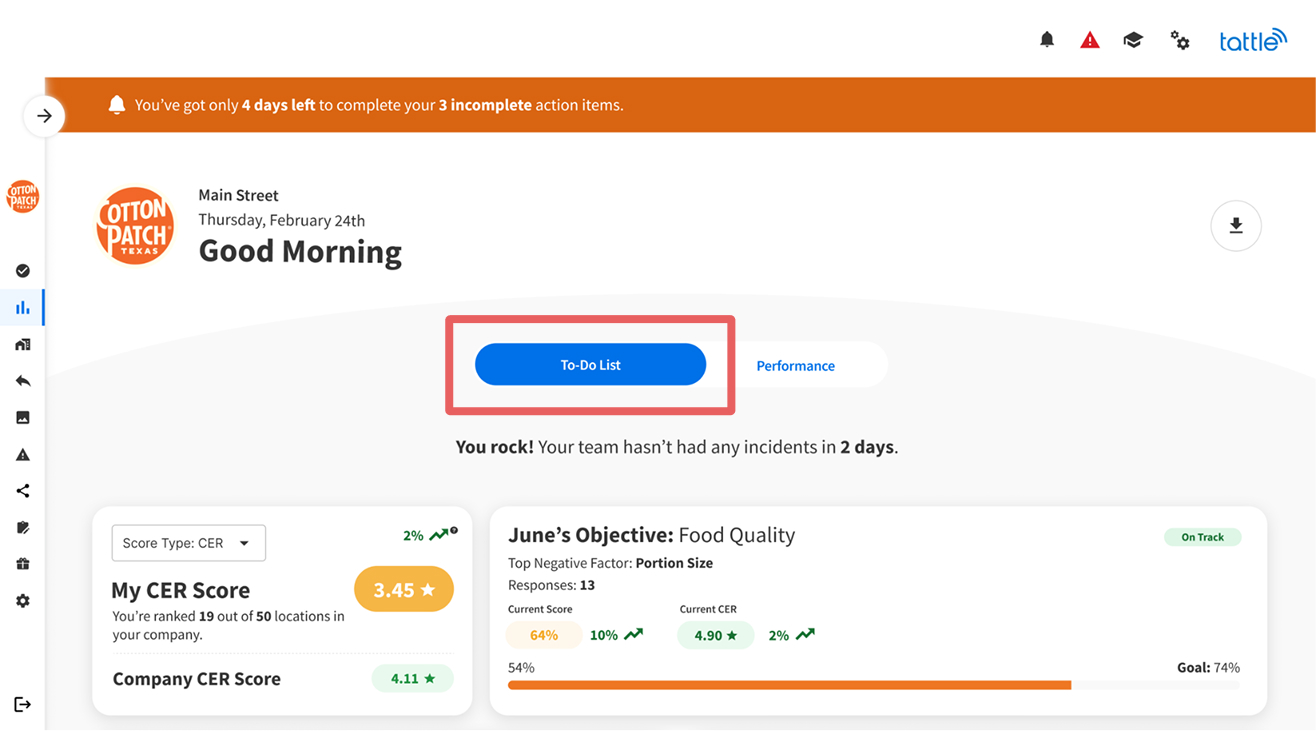Click the logout icon in sidebar
Screen dimensions: 1316x731
tap(22, 704)
